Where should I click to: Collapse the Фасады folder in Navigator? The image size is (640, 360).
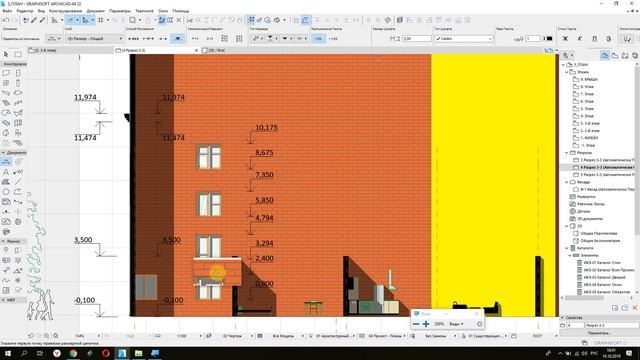[x=567, y=182]
